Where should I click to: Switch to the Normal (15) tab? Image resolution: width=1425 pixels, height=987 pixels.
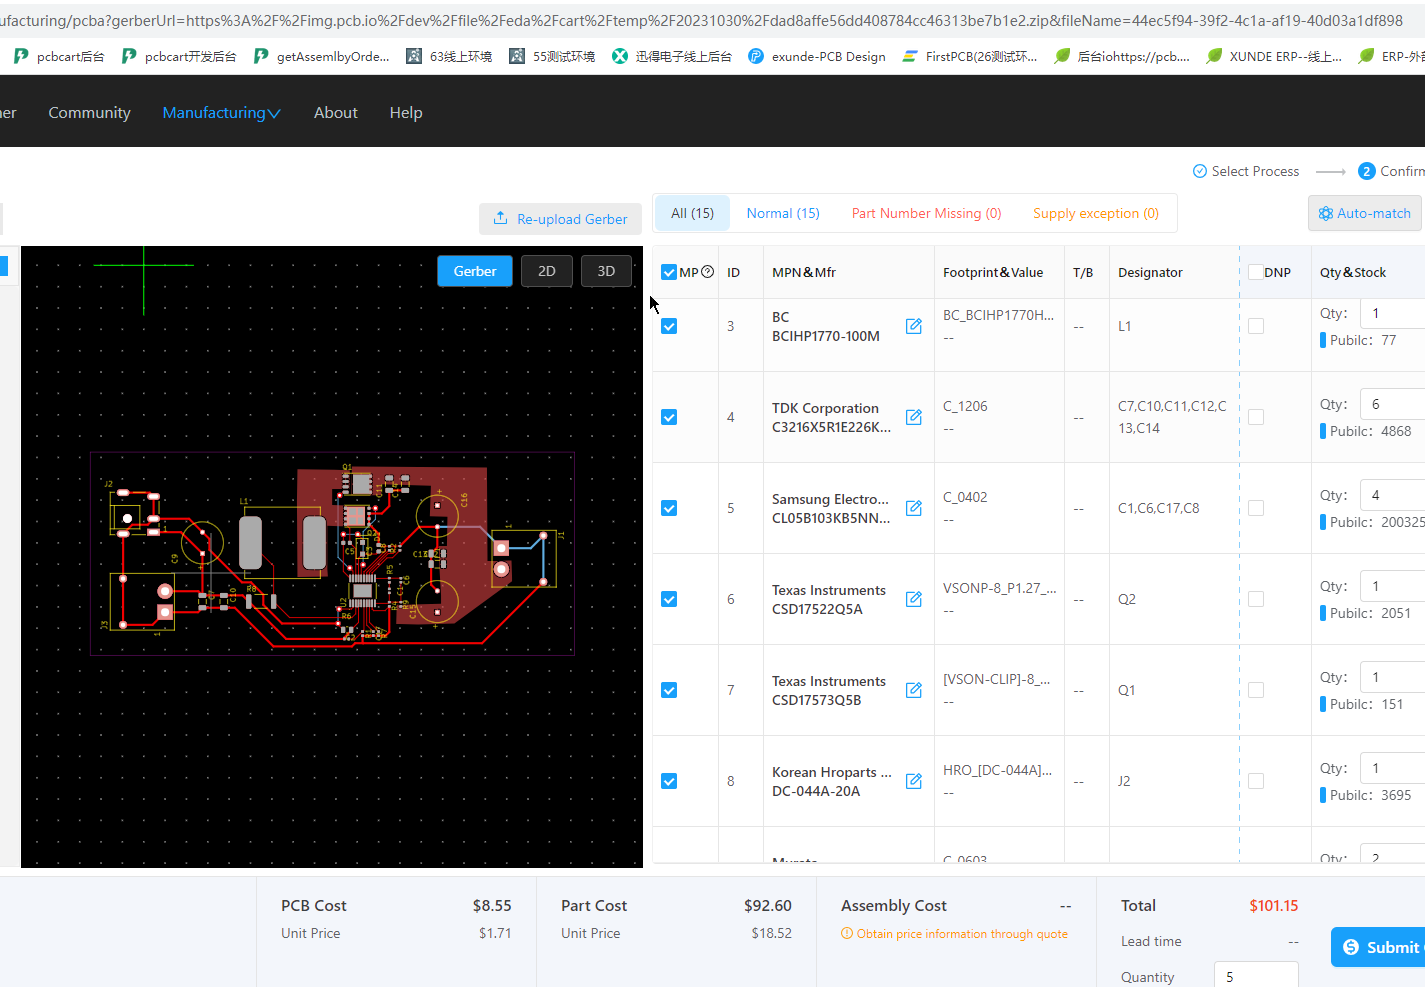[x=783, y=213]
